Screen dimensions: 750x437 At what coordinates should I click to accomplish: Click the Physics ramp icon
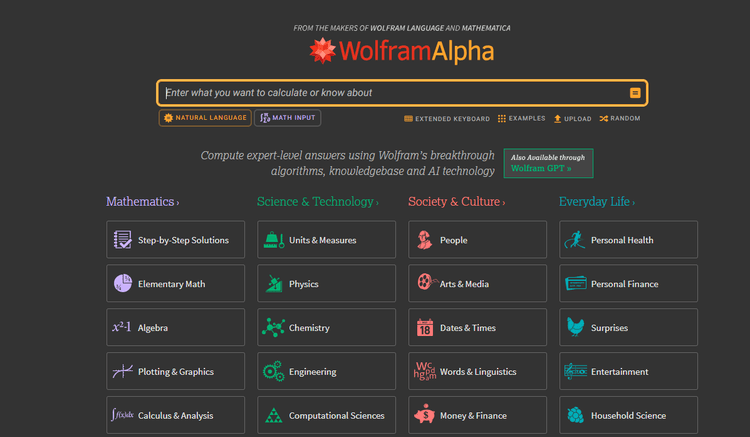point(274,284)
